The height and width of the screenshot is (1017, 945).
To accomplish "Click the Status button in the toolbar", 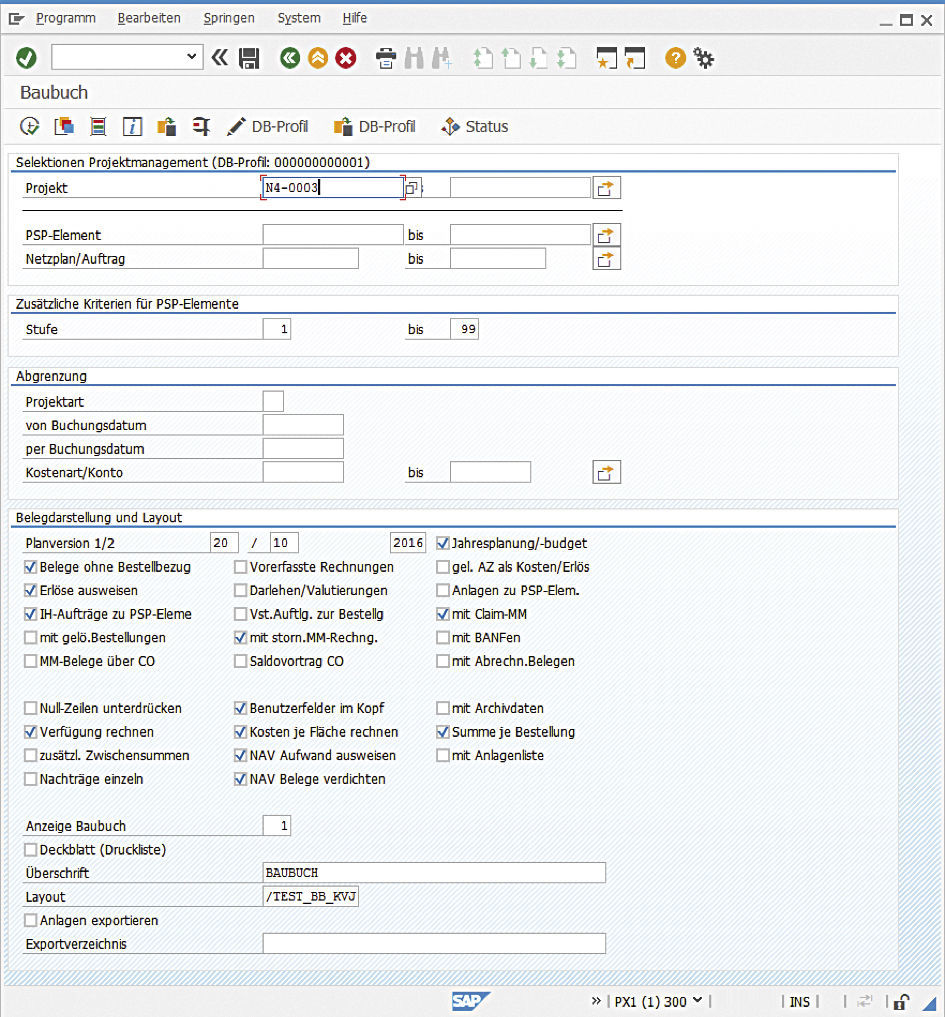I will 474,126.
